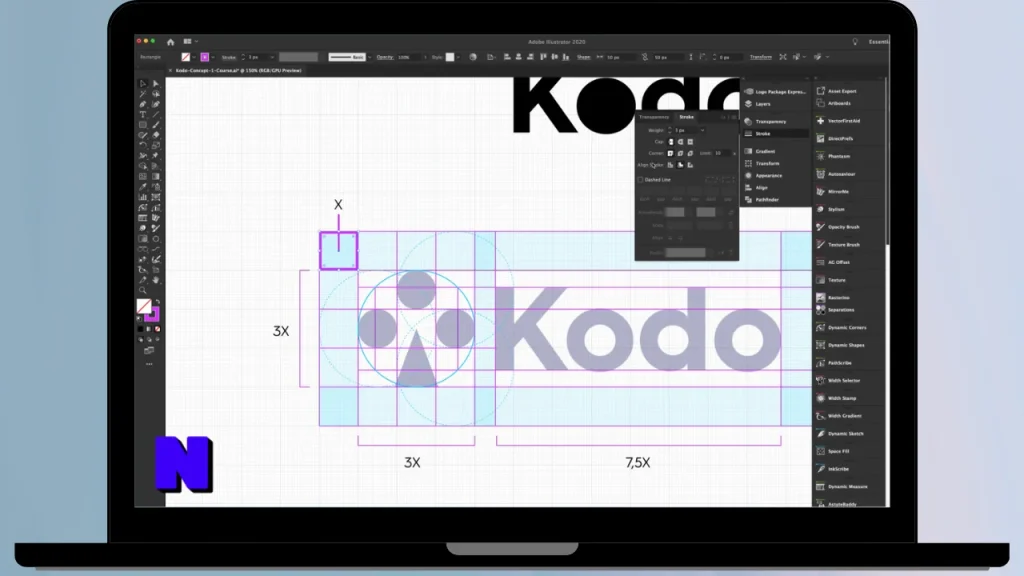Select the Pen tool
The height and width of the screenshot is (576, 1024).
[x=142, y=104]
